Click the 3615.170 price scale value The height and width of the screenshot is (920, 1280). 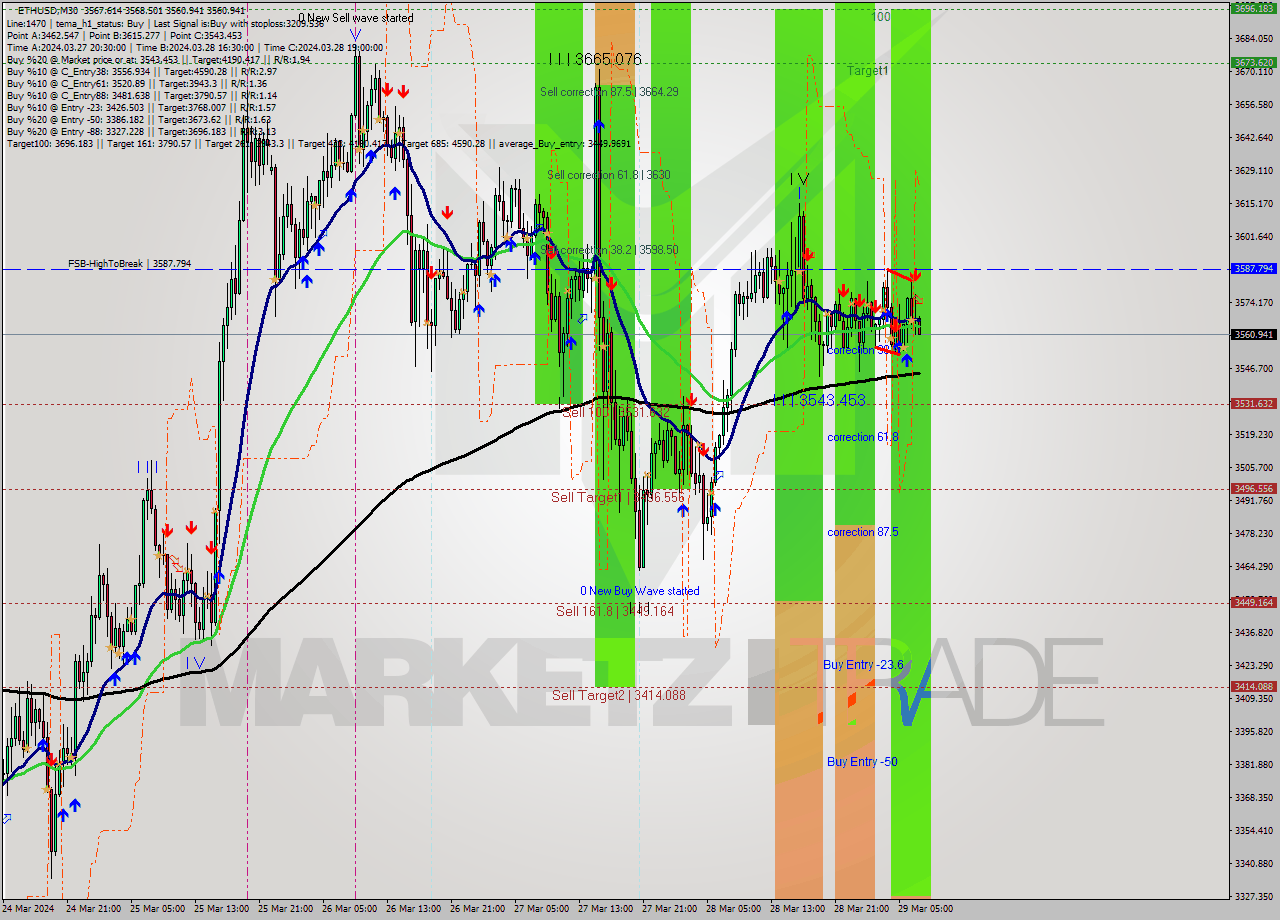click(x=1253, y=203)
